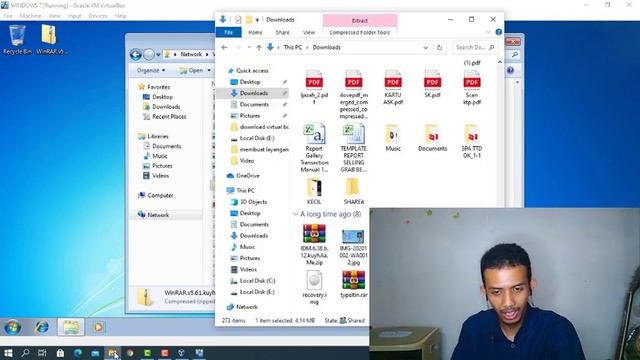Open OneDrive in navigation pane
The width and height of the screenshot is (640, 360).
247,176
